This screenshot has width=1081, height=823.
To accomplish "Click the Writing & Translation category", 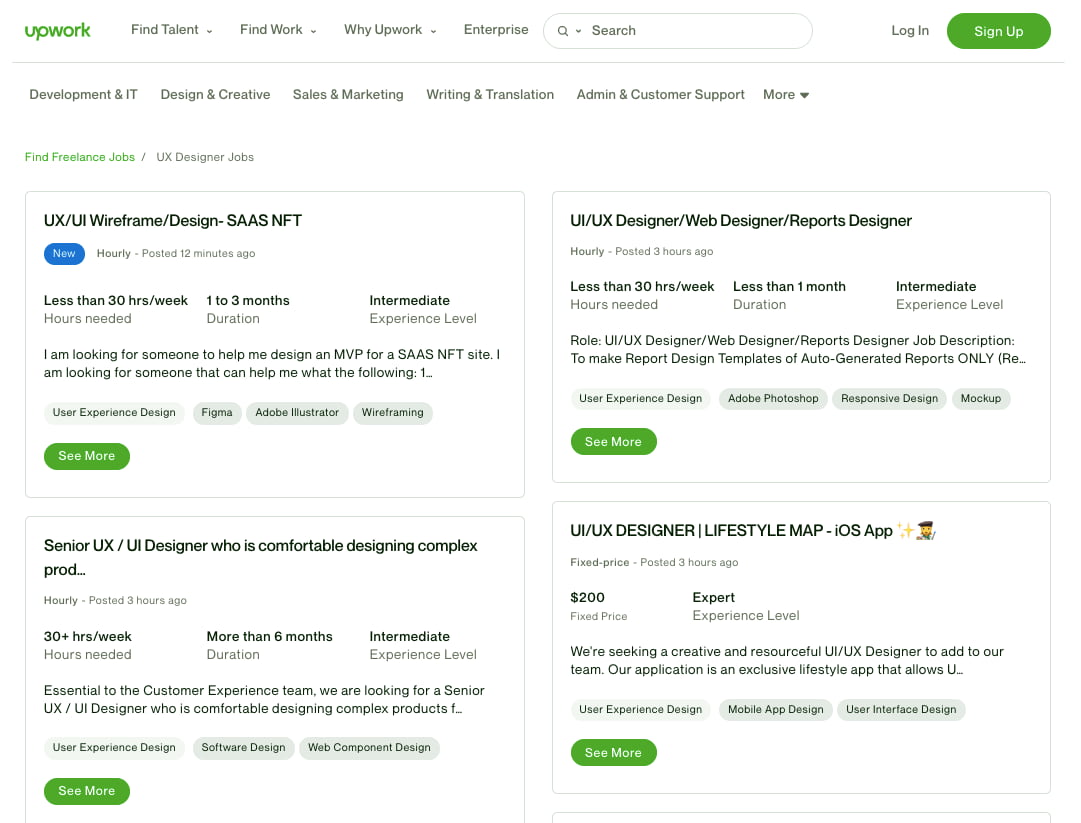I will point(490,94).
